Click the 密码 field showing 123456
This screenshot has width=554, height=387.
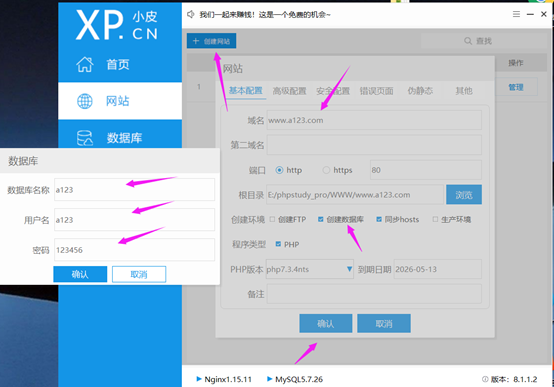(x=134, y=250)
